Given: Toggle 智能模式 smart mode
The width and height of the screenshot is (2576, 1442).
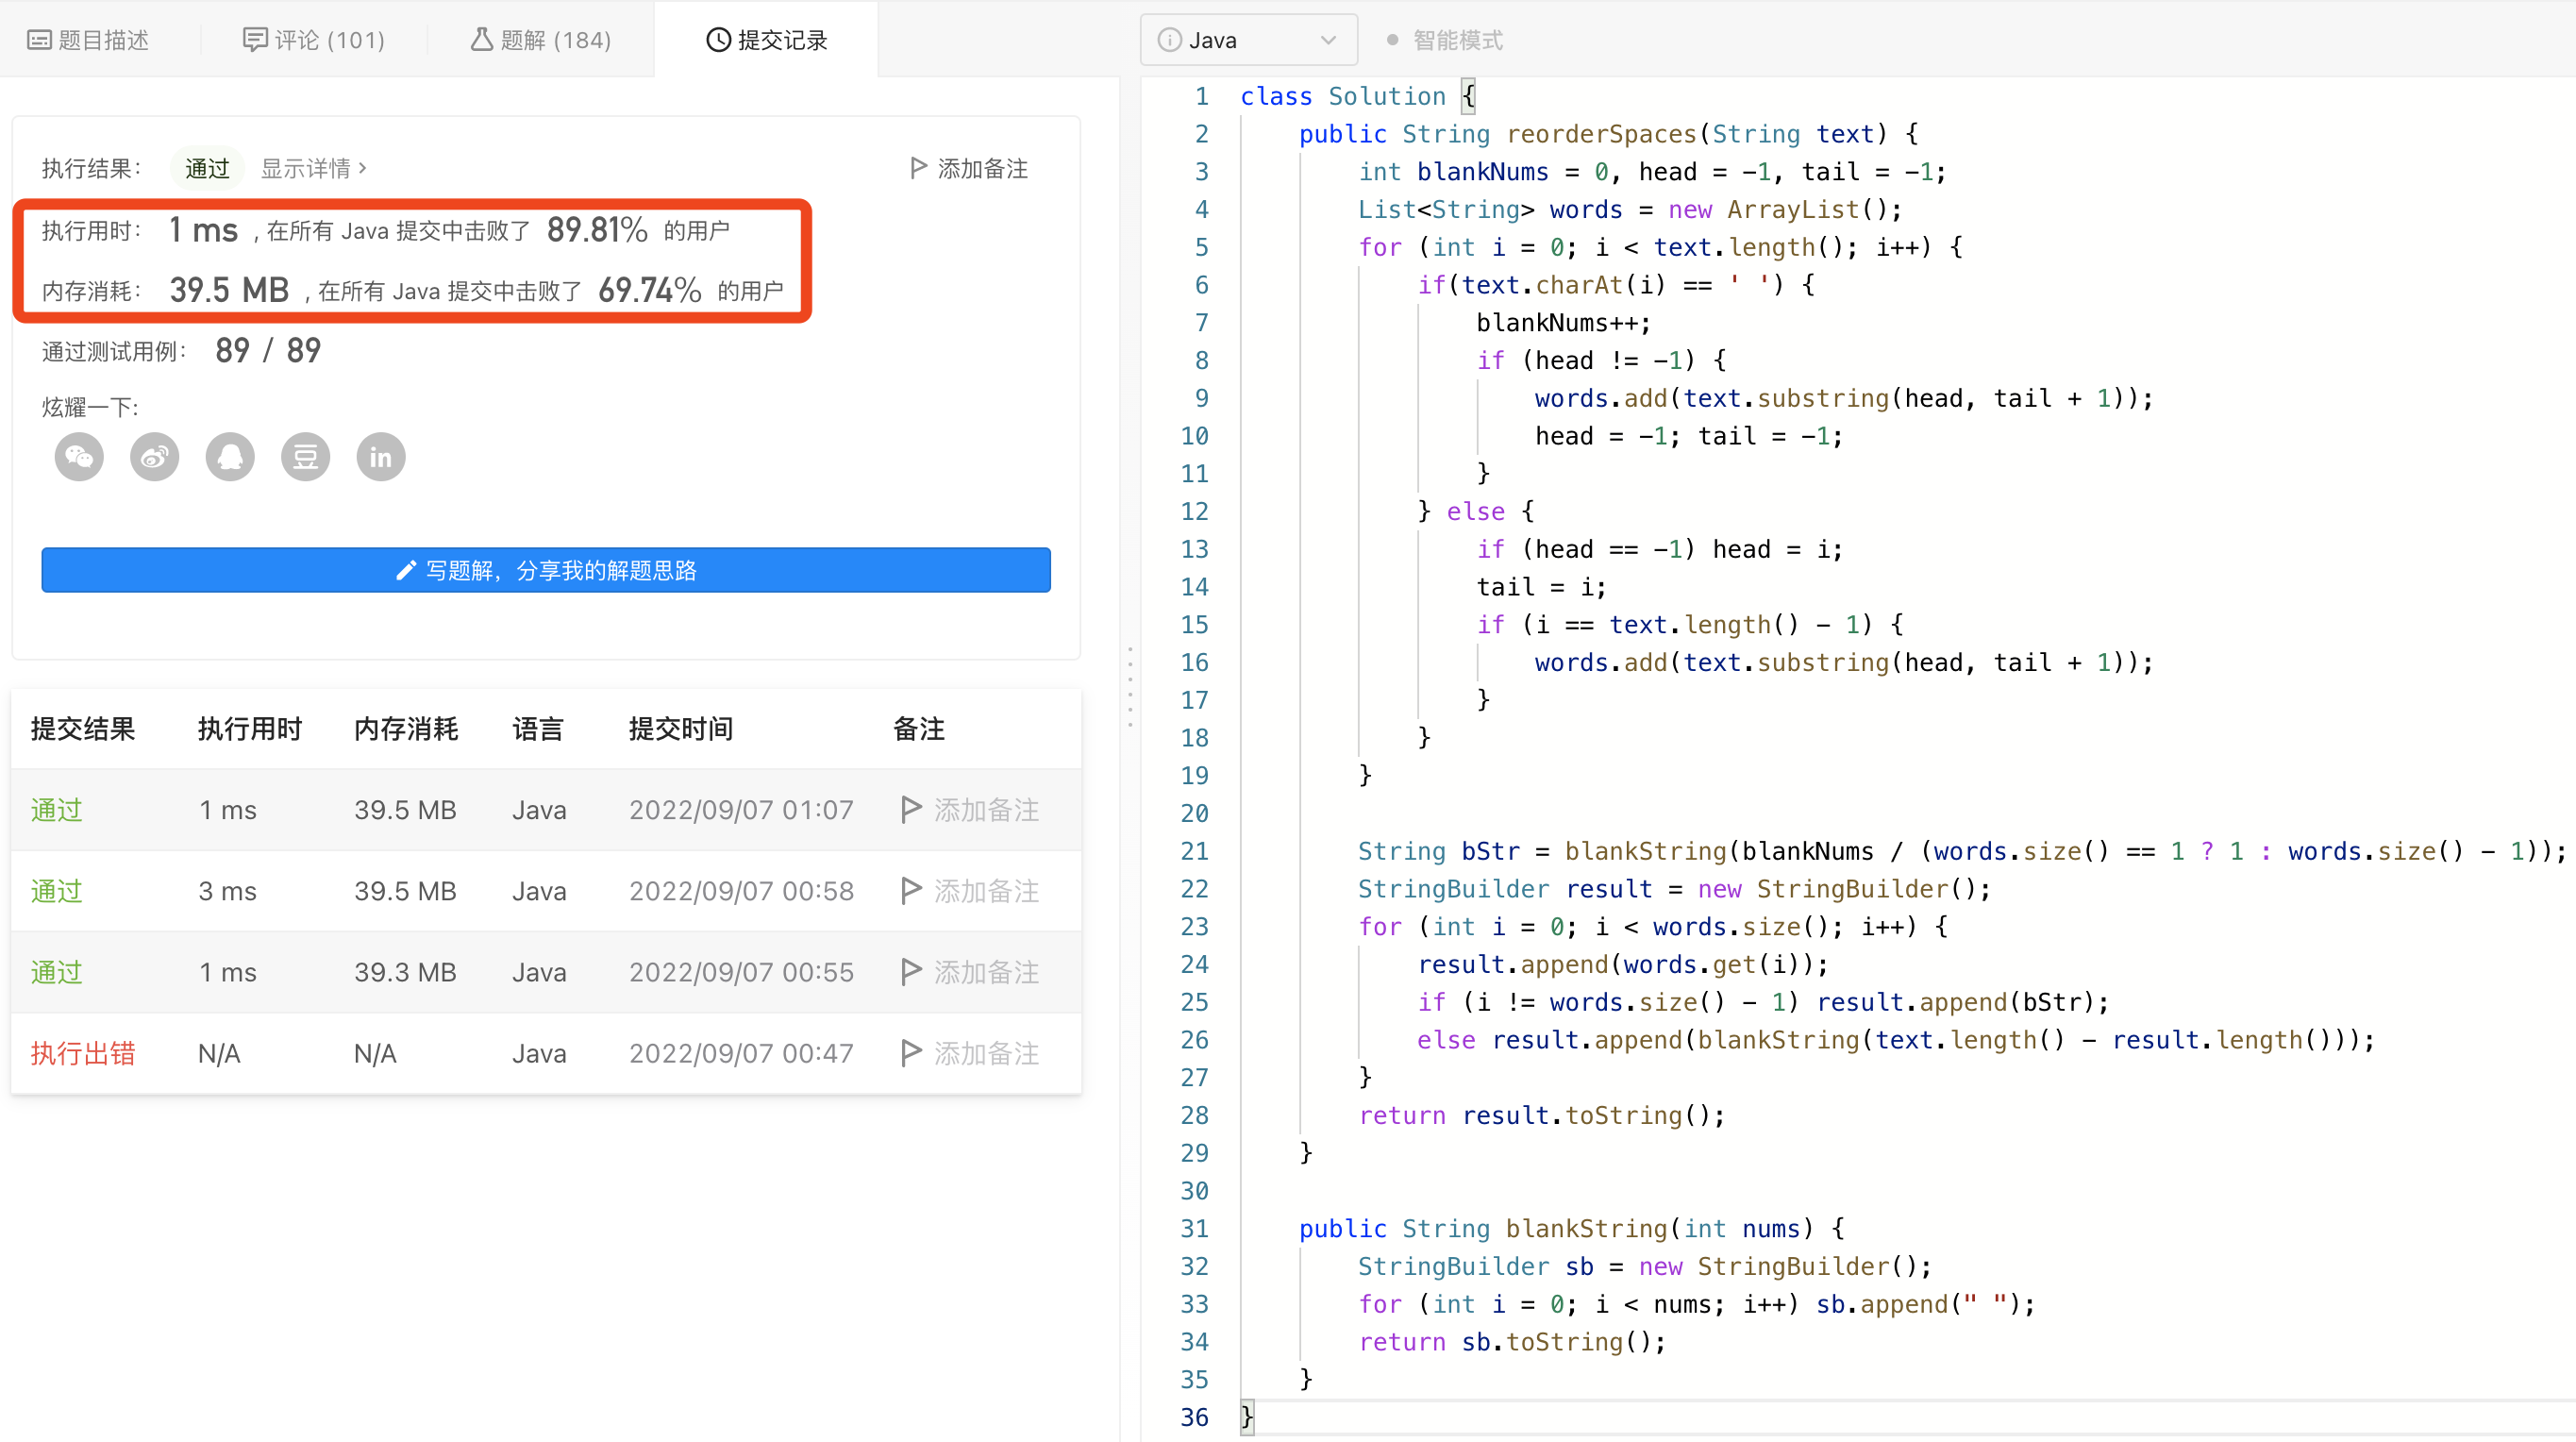Looking at the screenshot, I should coord(1444,40).
